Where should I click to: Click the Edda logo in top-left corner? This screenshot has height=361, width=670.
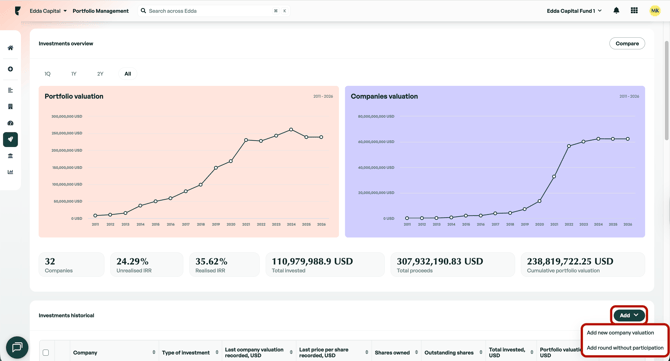coord(18,11)
